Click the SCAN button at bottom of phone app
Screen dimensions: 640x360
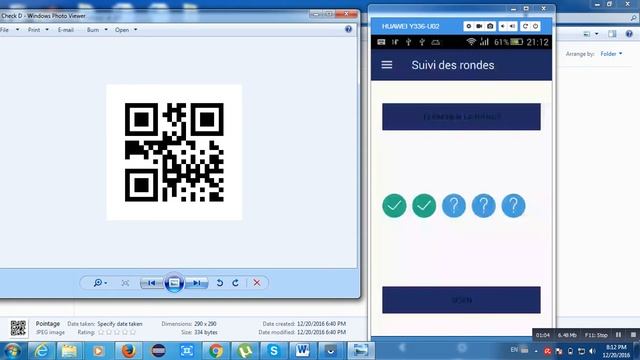point(461,300)
